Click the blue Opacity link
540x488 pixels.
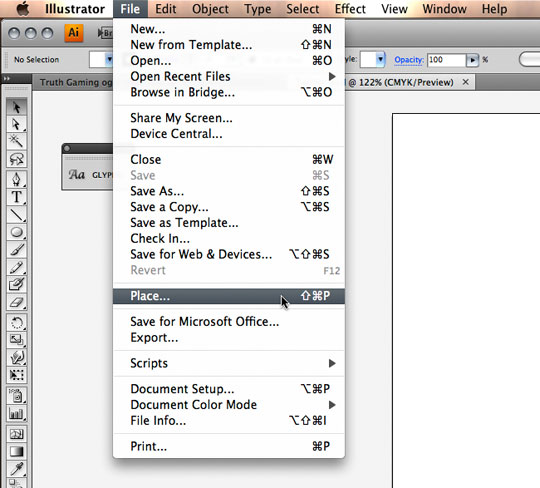tap(409, 60)
